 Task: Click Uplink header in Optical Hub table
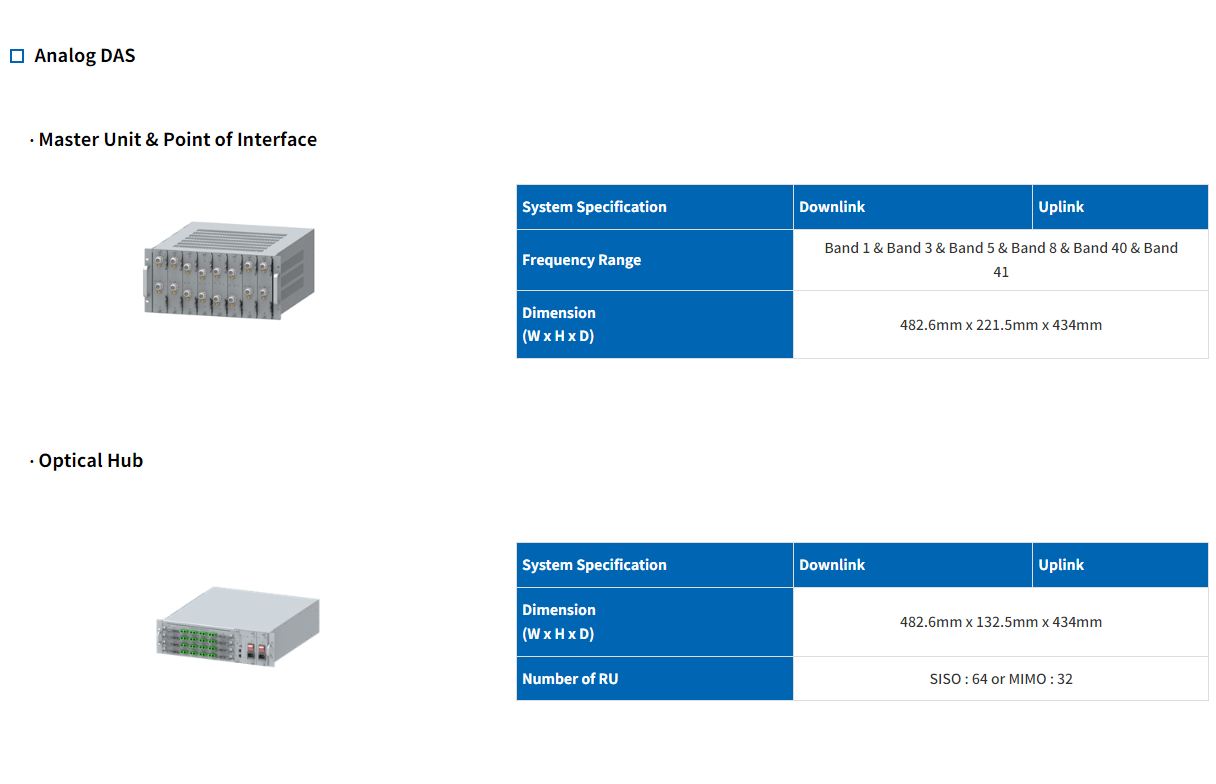[1120, 565]
